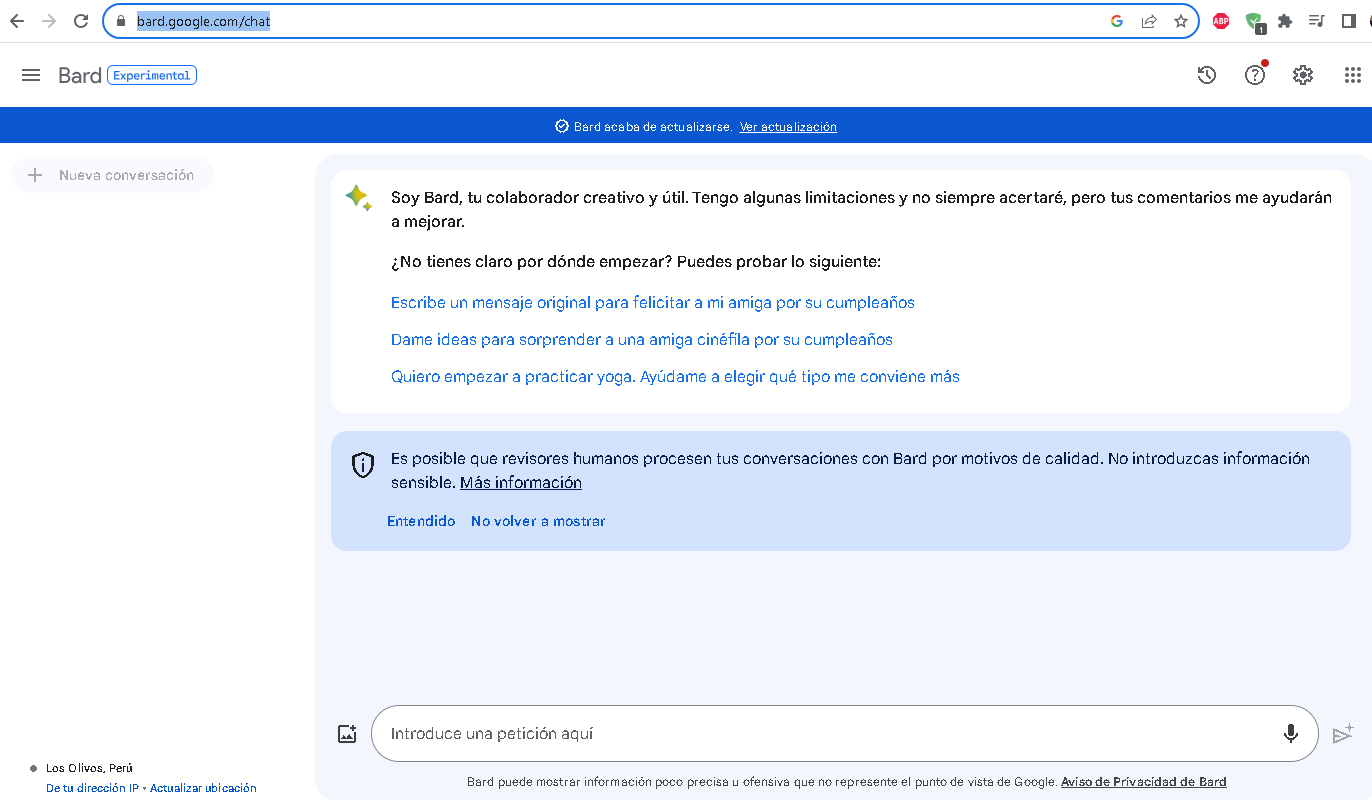Click the checkmark icon in the update banner

pyautogui.click(x=561, y=127)
